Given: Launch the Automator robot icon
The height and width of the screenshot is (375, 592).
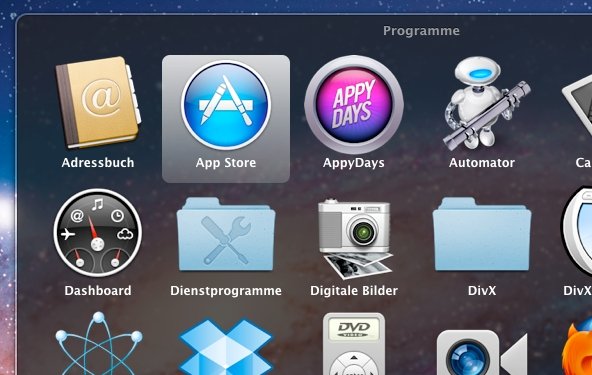Looking at the screenshot, I should coord(486,104).
